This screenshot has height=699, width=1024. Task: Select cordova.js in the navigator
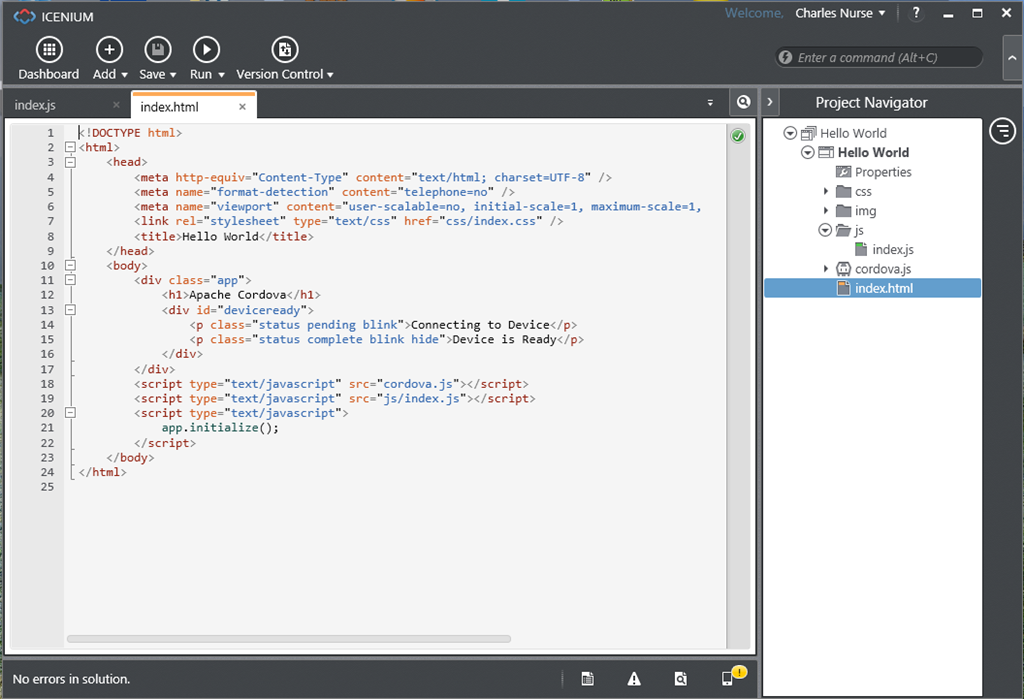click(x=883, y=268)
